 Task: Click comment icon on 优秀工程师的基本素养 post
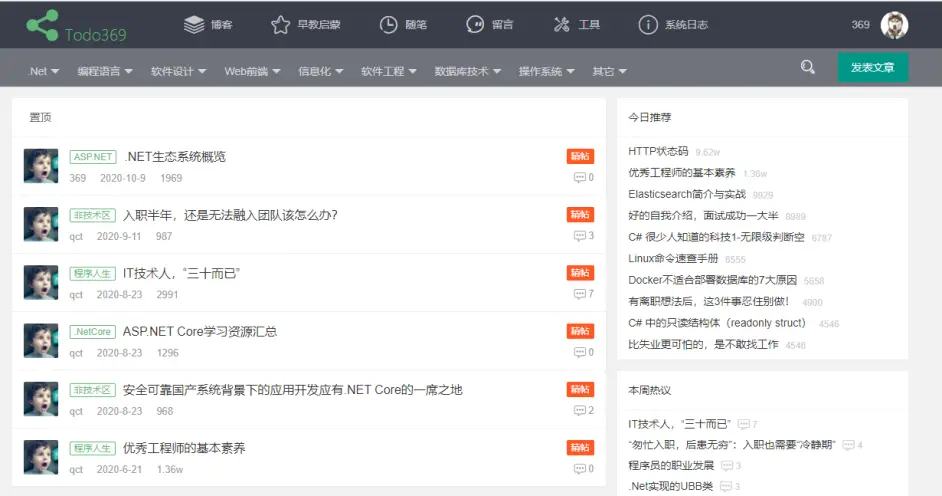pos(579,468)
